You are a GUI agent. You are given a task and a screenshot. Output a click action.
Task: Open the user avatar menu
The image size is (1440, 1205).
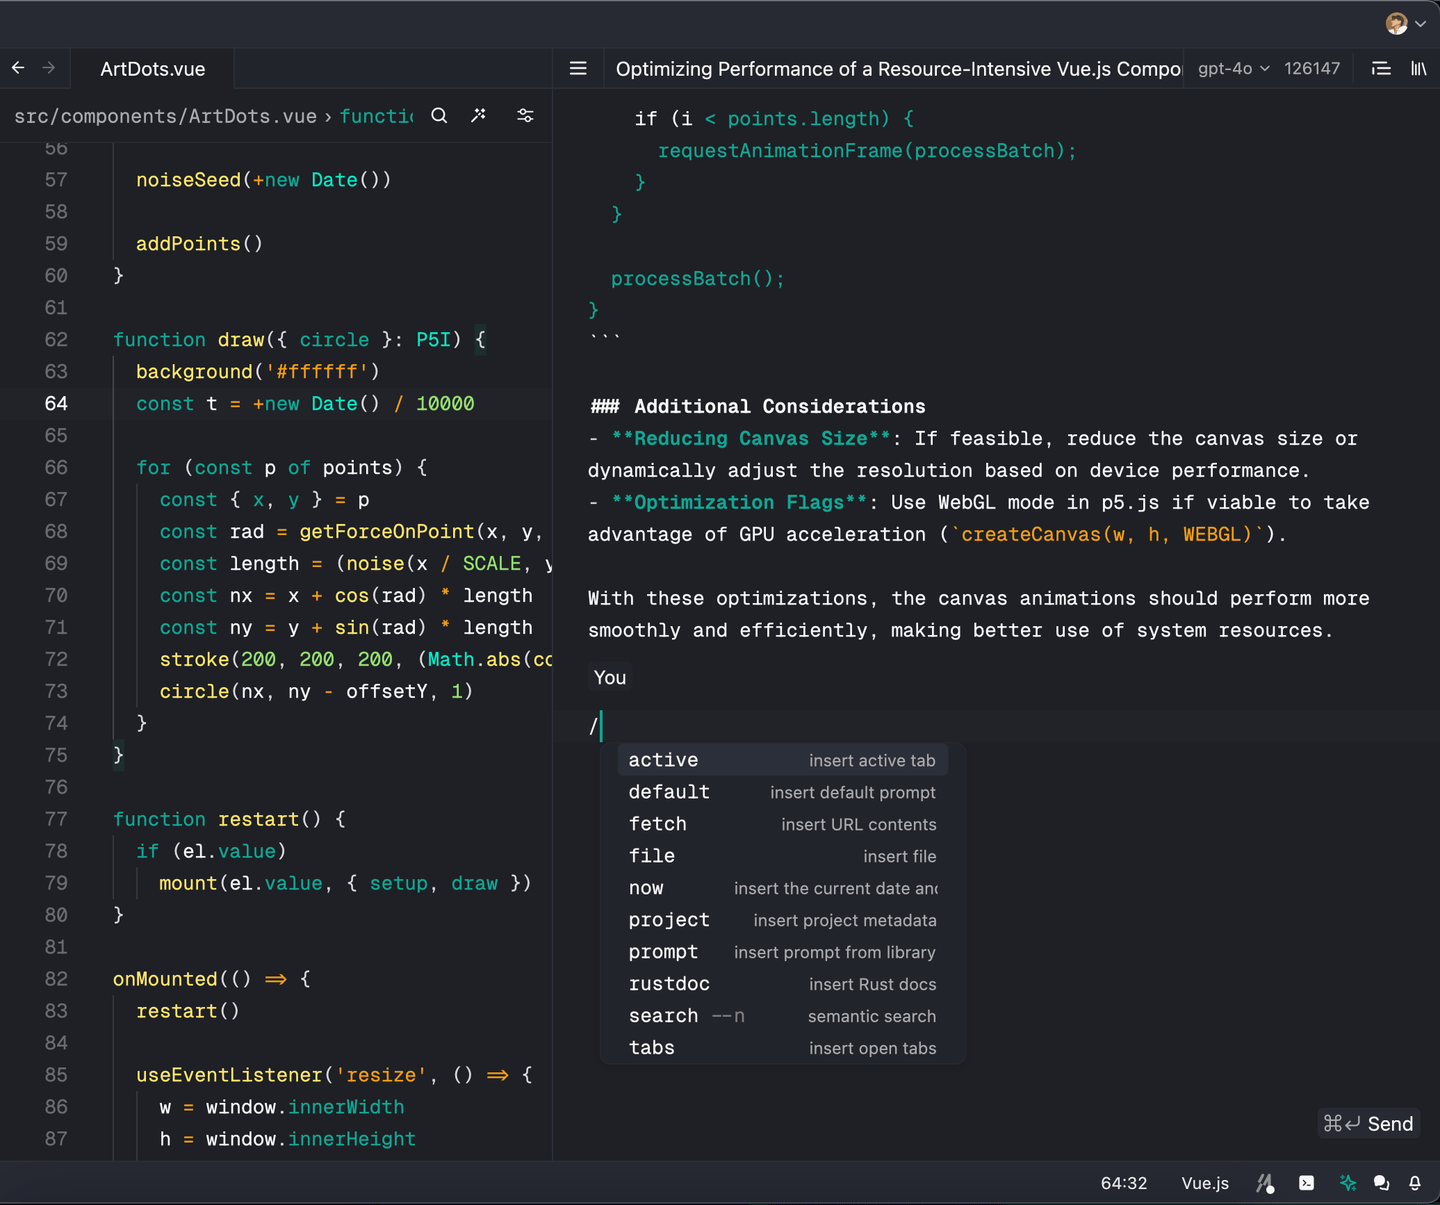coord(1405,23)
